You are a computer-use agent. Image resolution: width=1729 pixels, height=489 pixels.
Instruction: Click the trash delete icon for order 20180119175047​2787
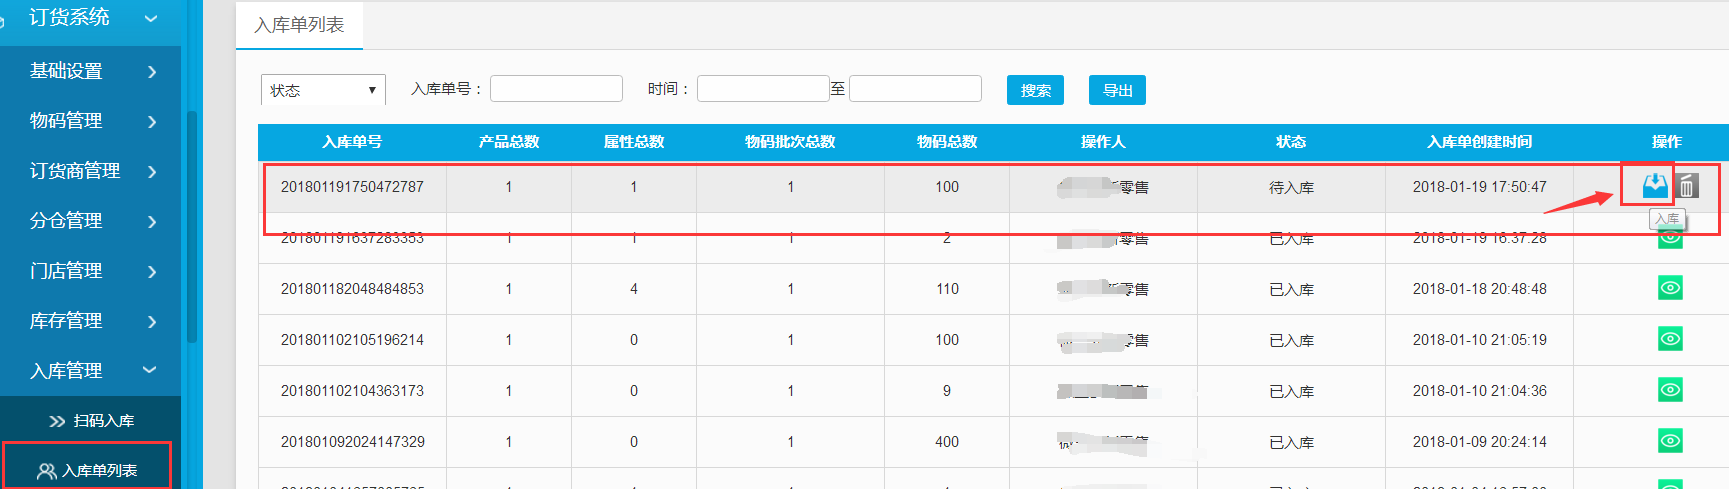[x=1687, y=186]
